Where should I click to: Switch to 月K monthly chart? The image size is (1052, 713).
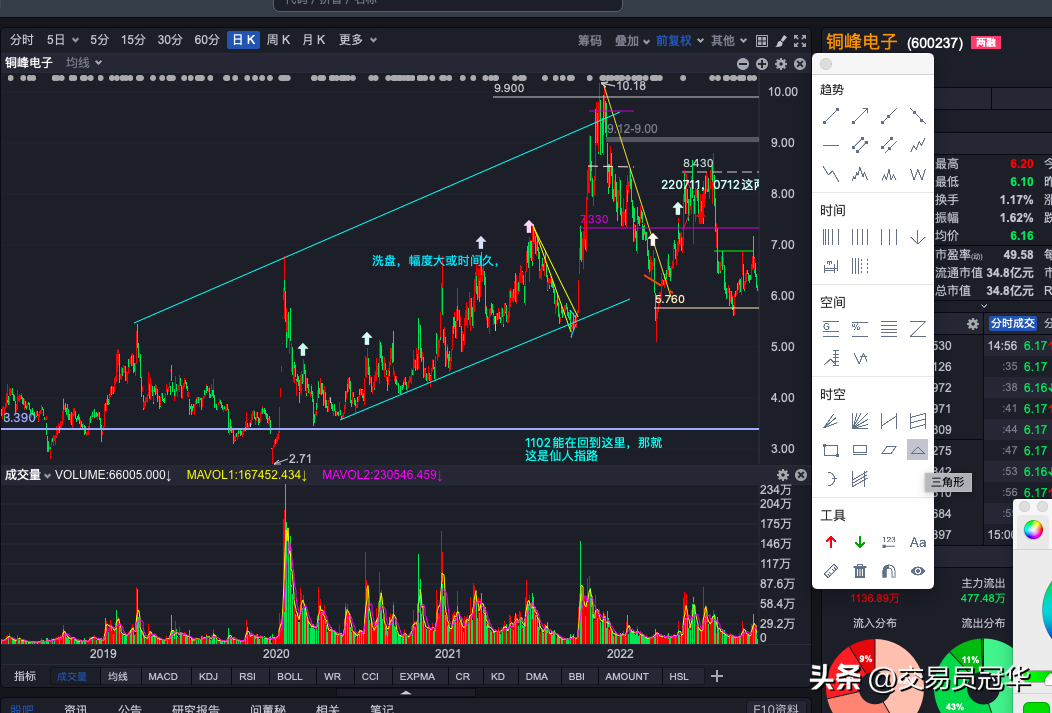click(x=313, y=40)
